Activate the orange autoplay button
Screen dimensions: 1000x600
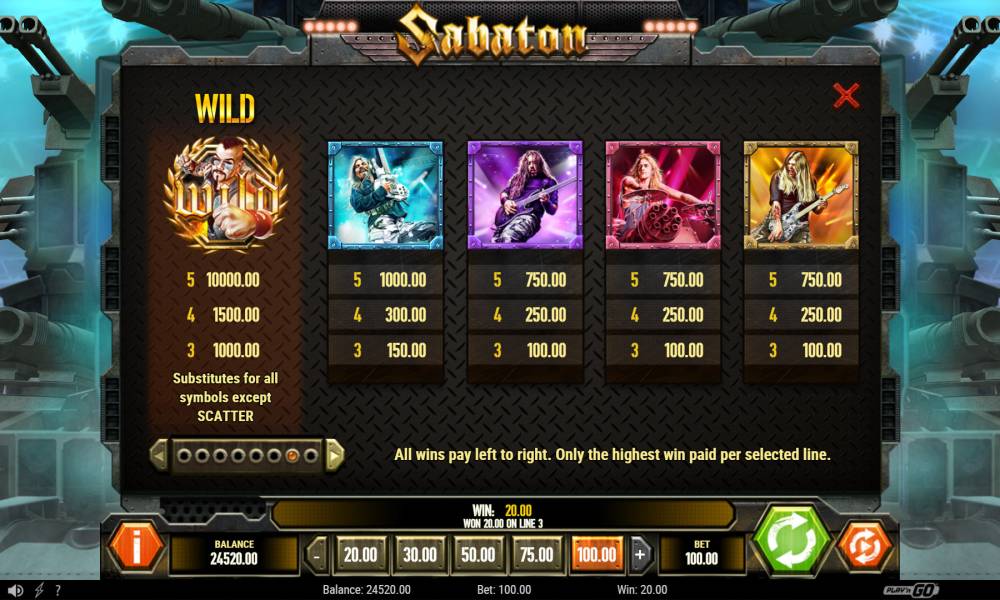[864, 546]
